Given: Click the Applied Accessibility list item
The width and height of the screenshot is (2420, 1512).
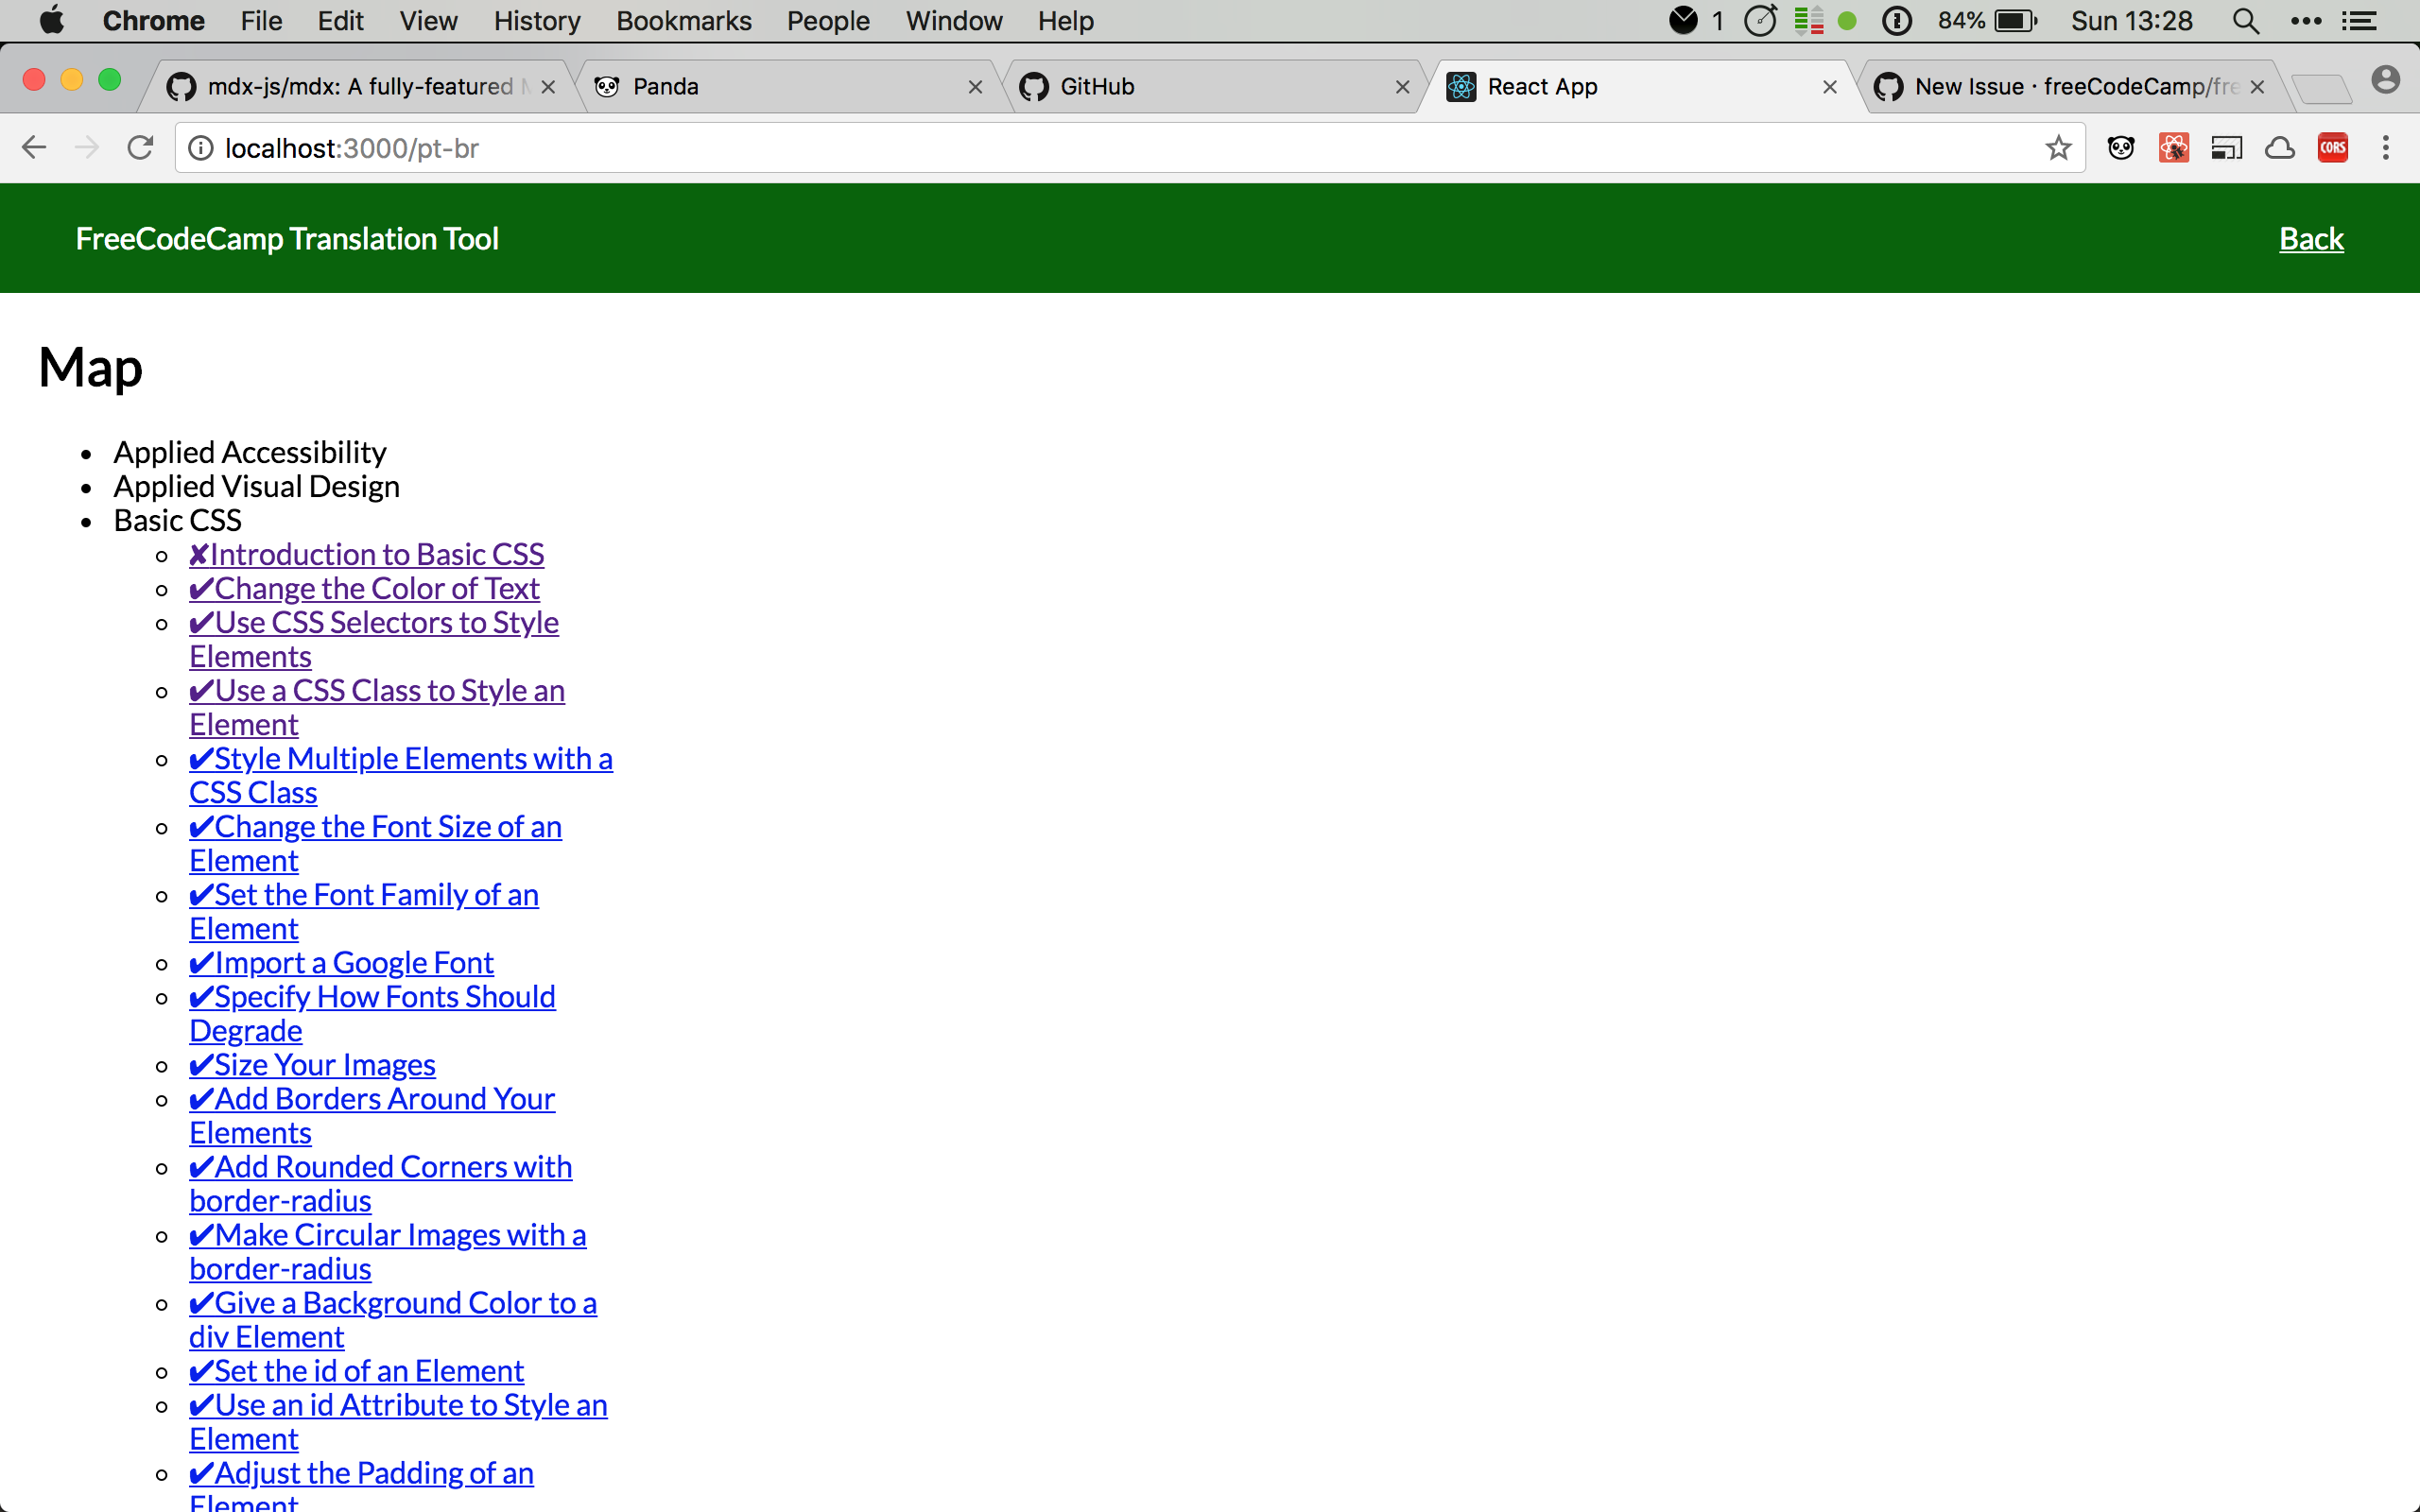Looking at the screenshot, I should [250, 452].
